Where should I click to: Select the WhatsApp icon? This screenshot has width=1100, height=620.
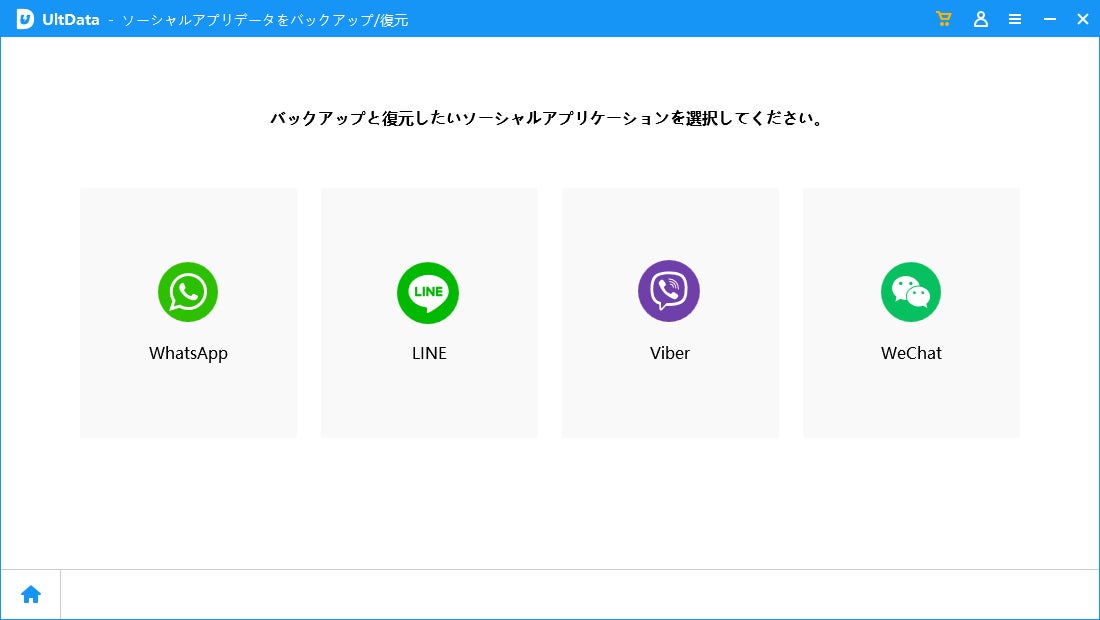[188, 292]
